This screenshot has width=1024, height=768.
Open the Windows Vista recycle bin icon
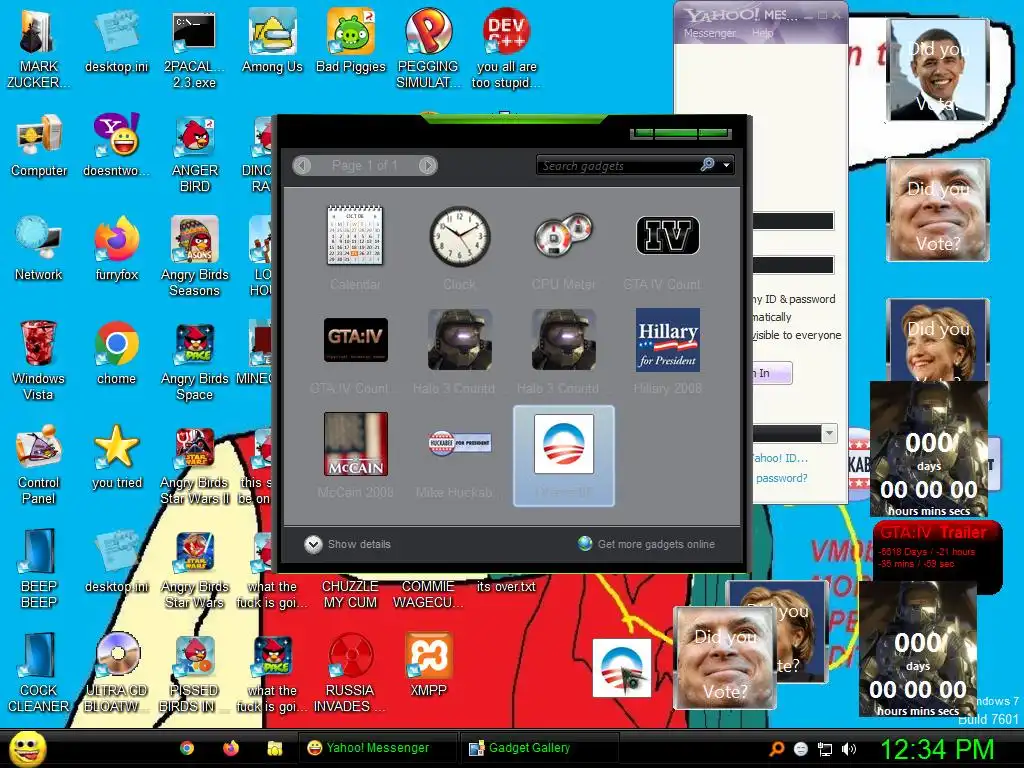tap(39, 361)
